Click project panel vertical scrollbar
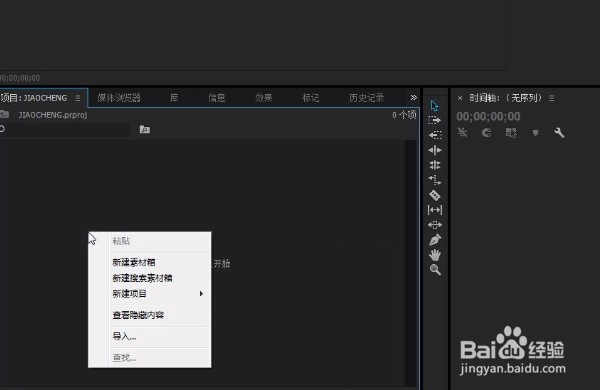The height and width of the screenshot is (390, 600). tap(411, 263)
